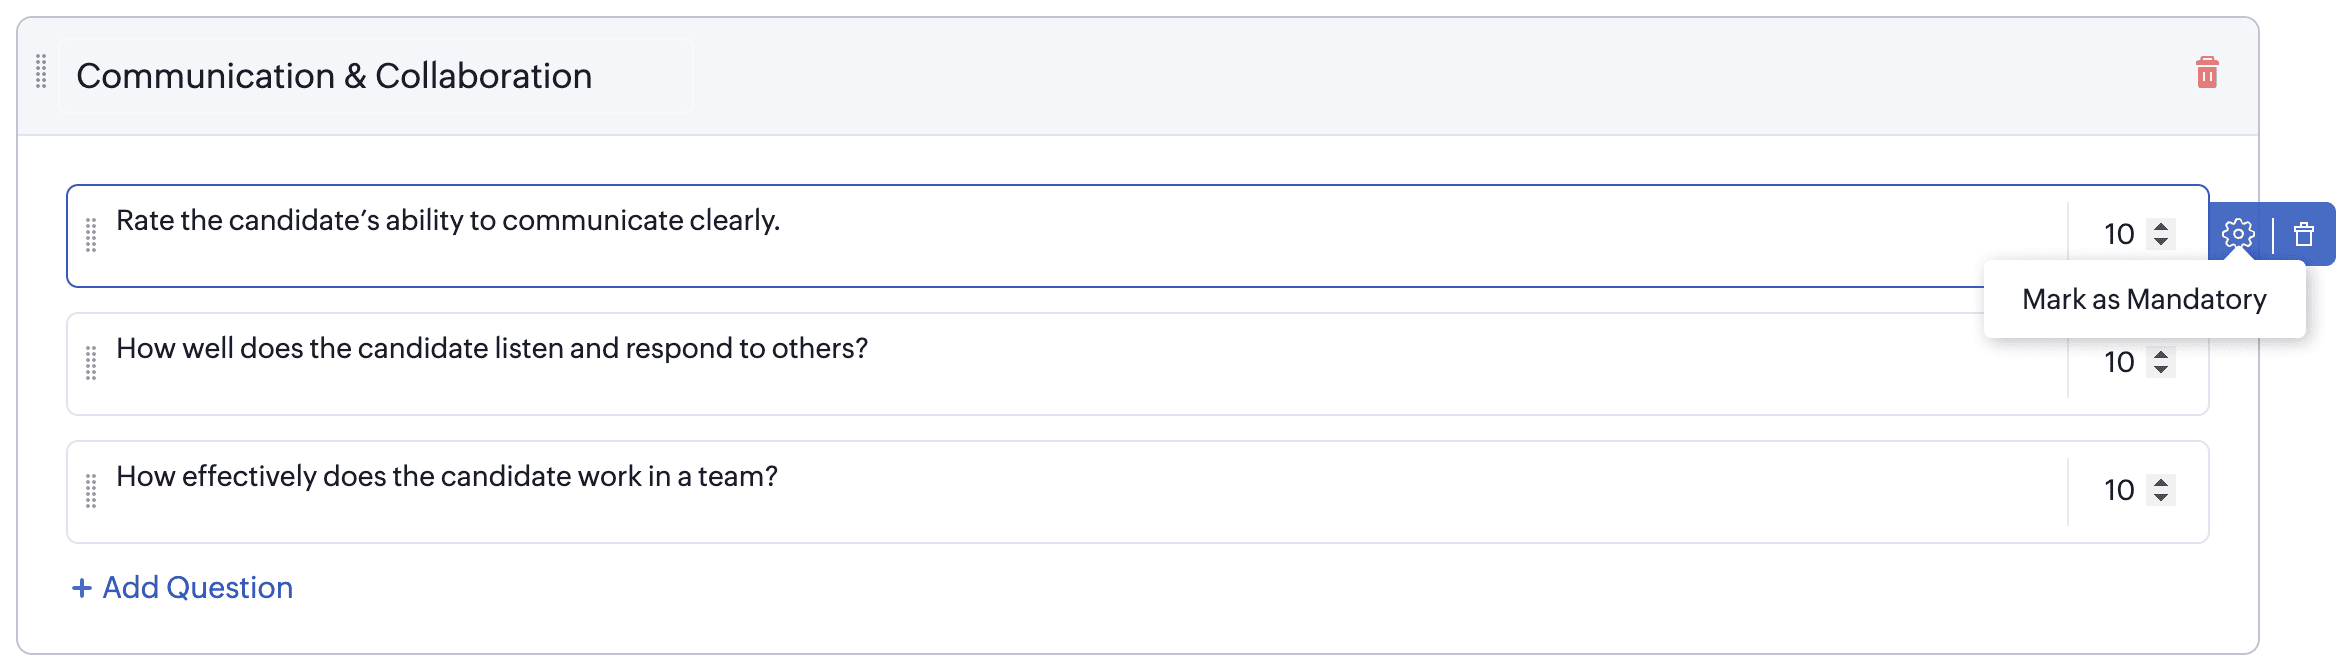Delete the communicate clearly question
The height and width of the screenshot is (669, 2352).
tap(2304, 234)
